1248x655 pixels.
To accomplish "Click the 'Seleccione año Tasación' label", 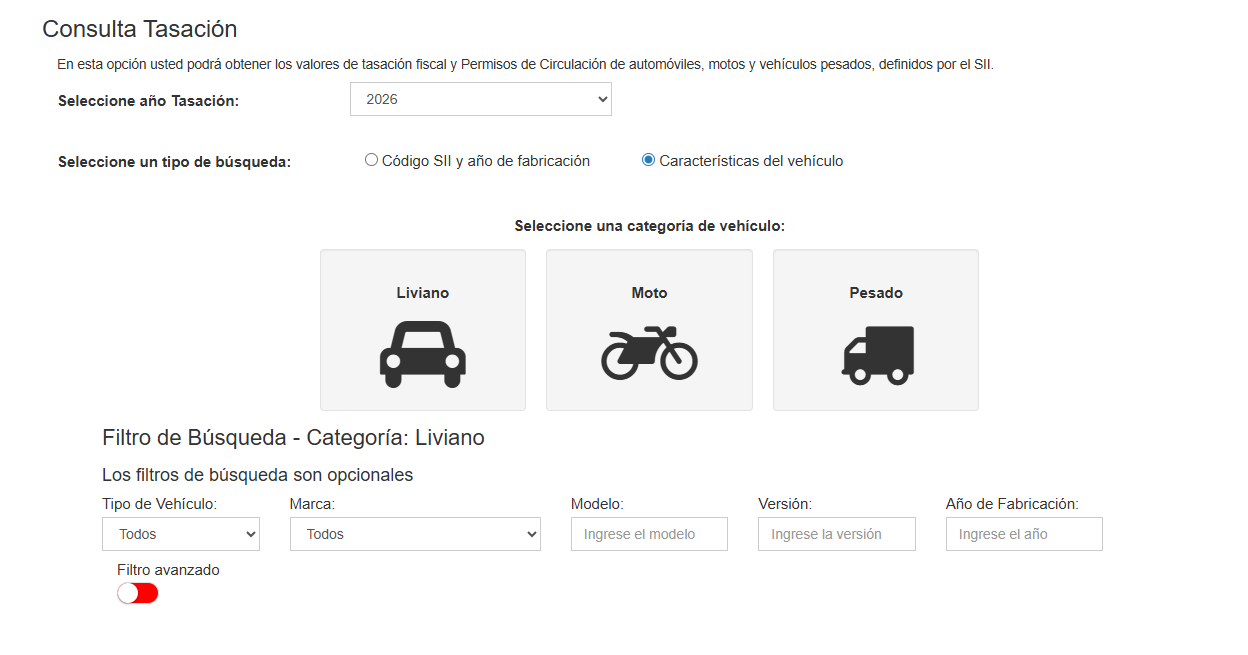I will 149,101.
